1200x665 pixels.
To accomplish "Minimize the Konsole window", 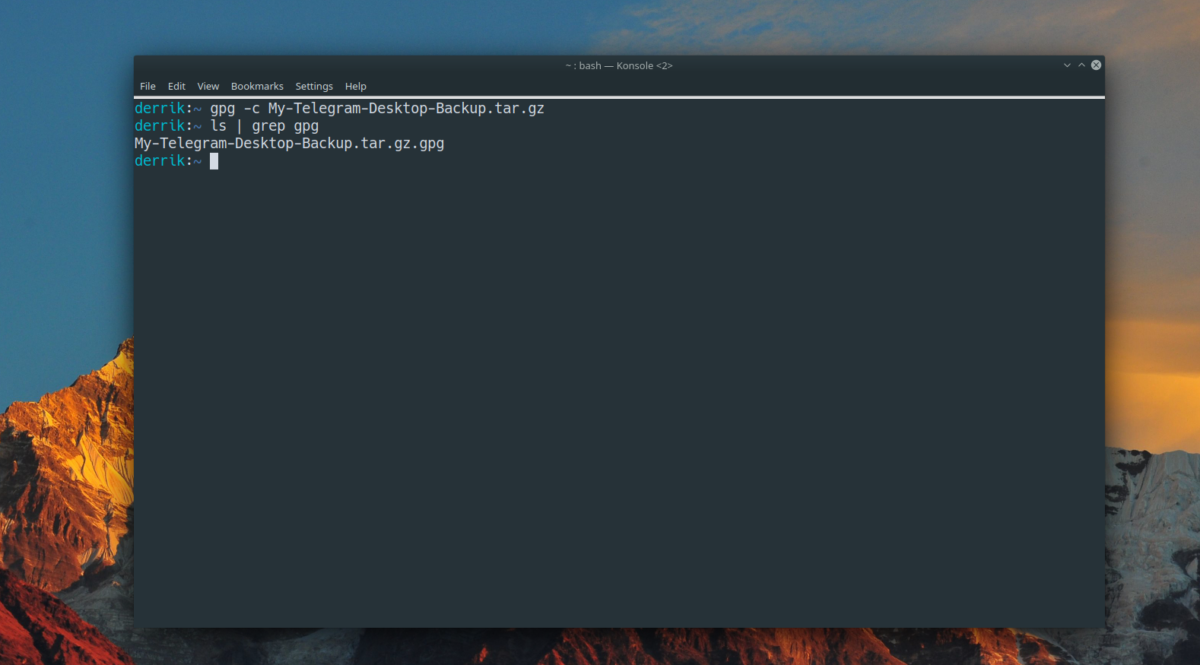I will tap(1067, 65).
